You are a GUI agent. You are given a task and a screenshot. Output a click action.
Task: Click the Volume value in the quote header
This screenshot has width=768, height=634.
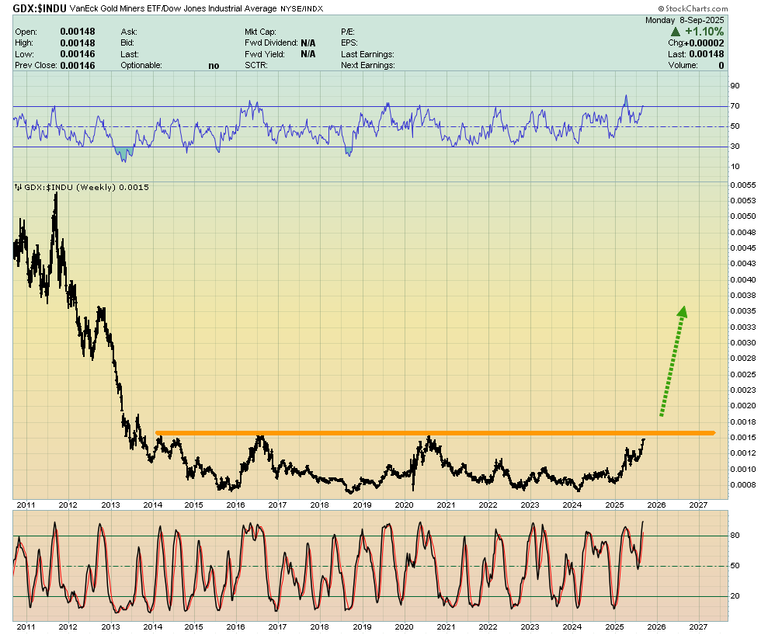point(720,65)
